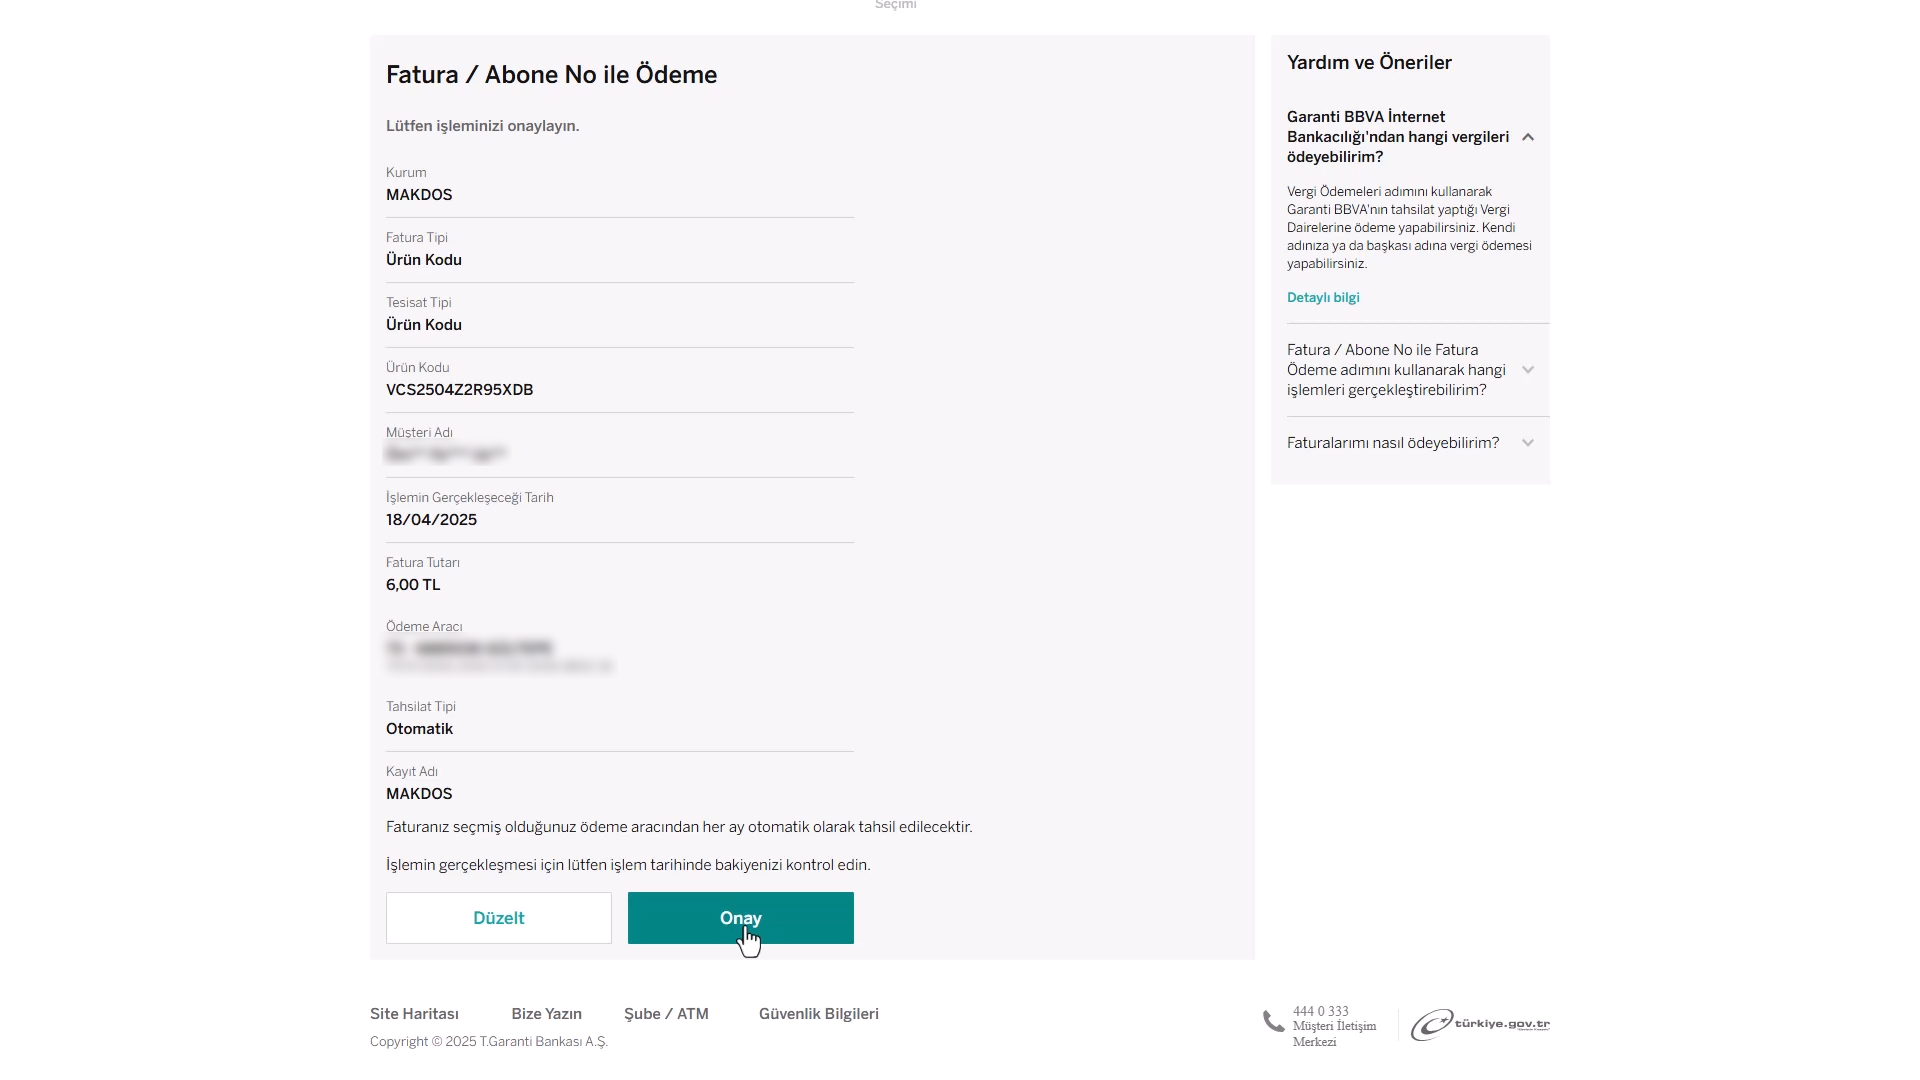This screenshot has height=1080, width=1920.
Task: Click the Tesisat Tipi value Ürün Kodu
Action: [424, 325]
